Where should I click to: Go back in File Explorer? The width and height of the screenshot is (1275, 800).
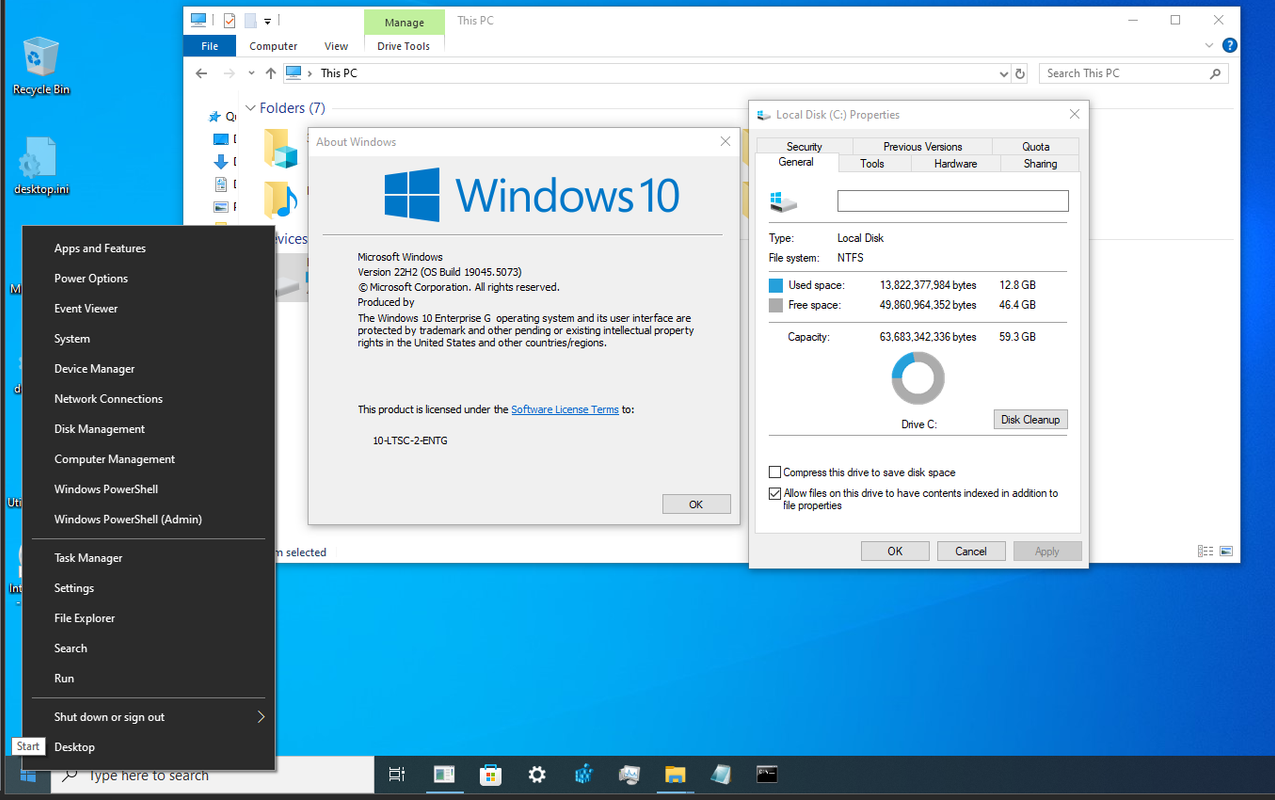tap(202, 73)
